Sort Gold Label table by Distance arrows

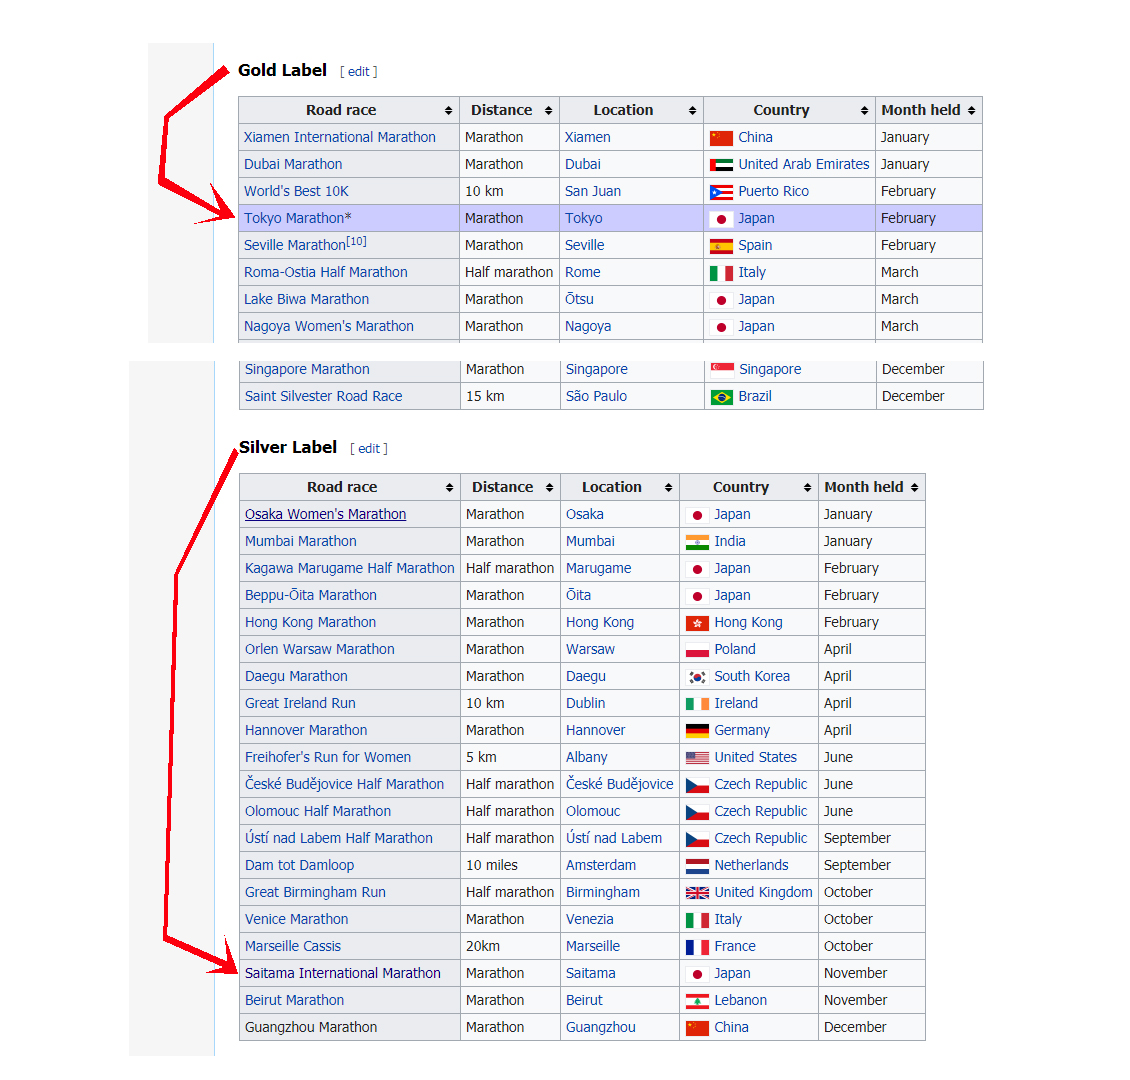click(548, 111)
